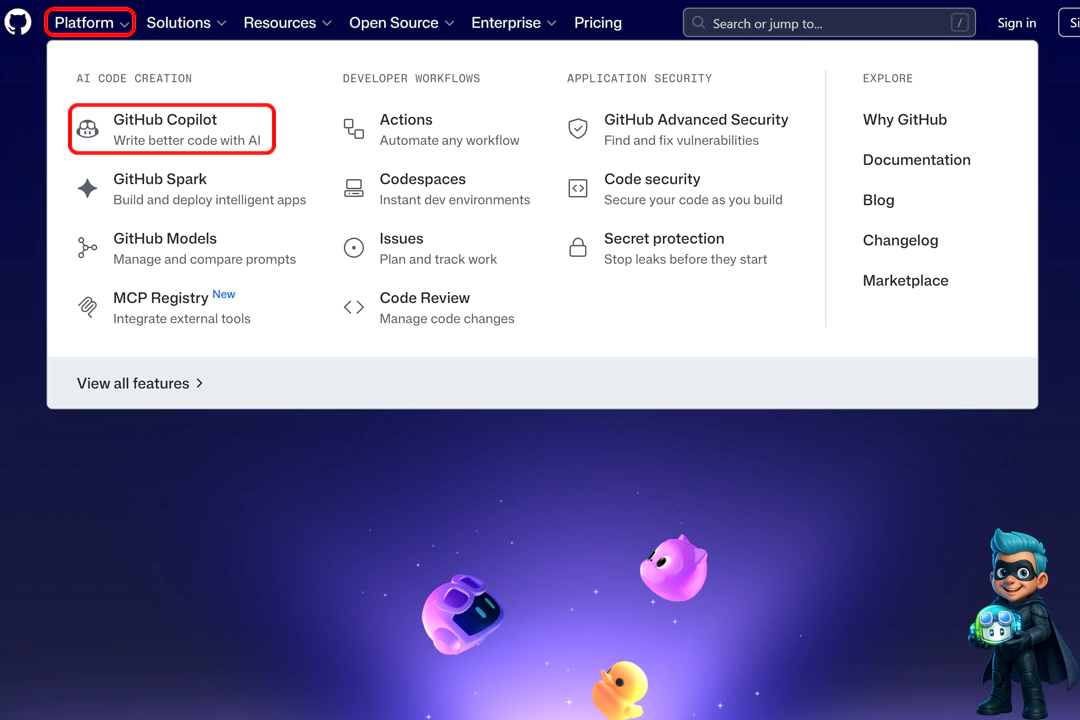Screen dimensions: 1080x720
Task: Select the Pricing menu item
Action: pos(598,22)
